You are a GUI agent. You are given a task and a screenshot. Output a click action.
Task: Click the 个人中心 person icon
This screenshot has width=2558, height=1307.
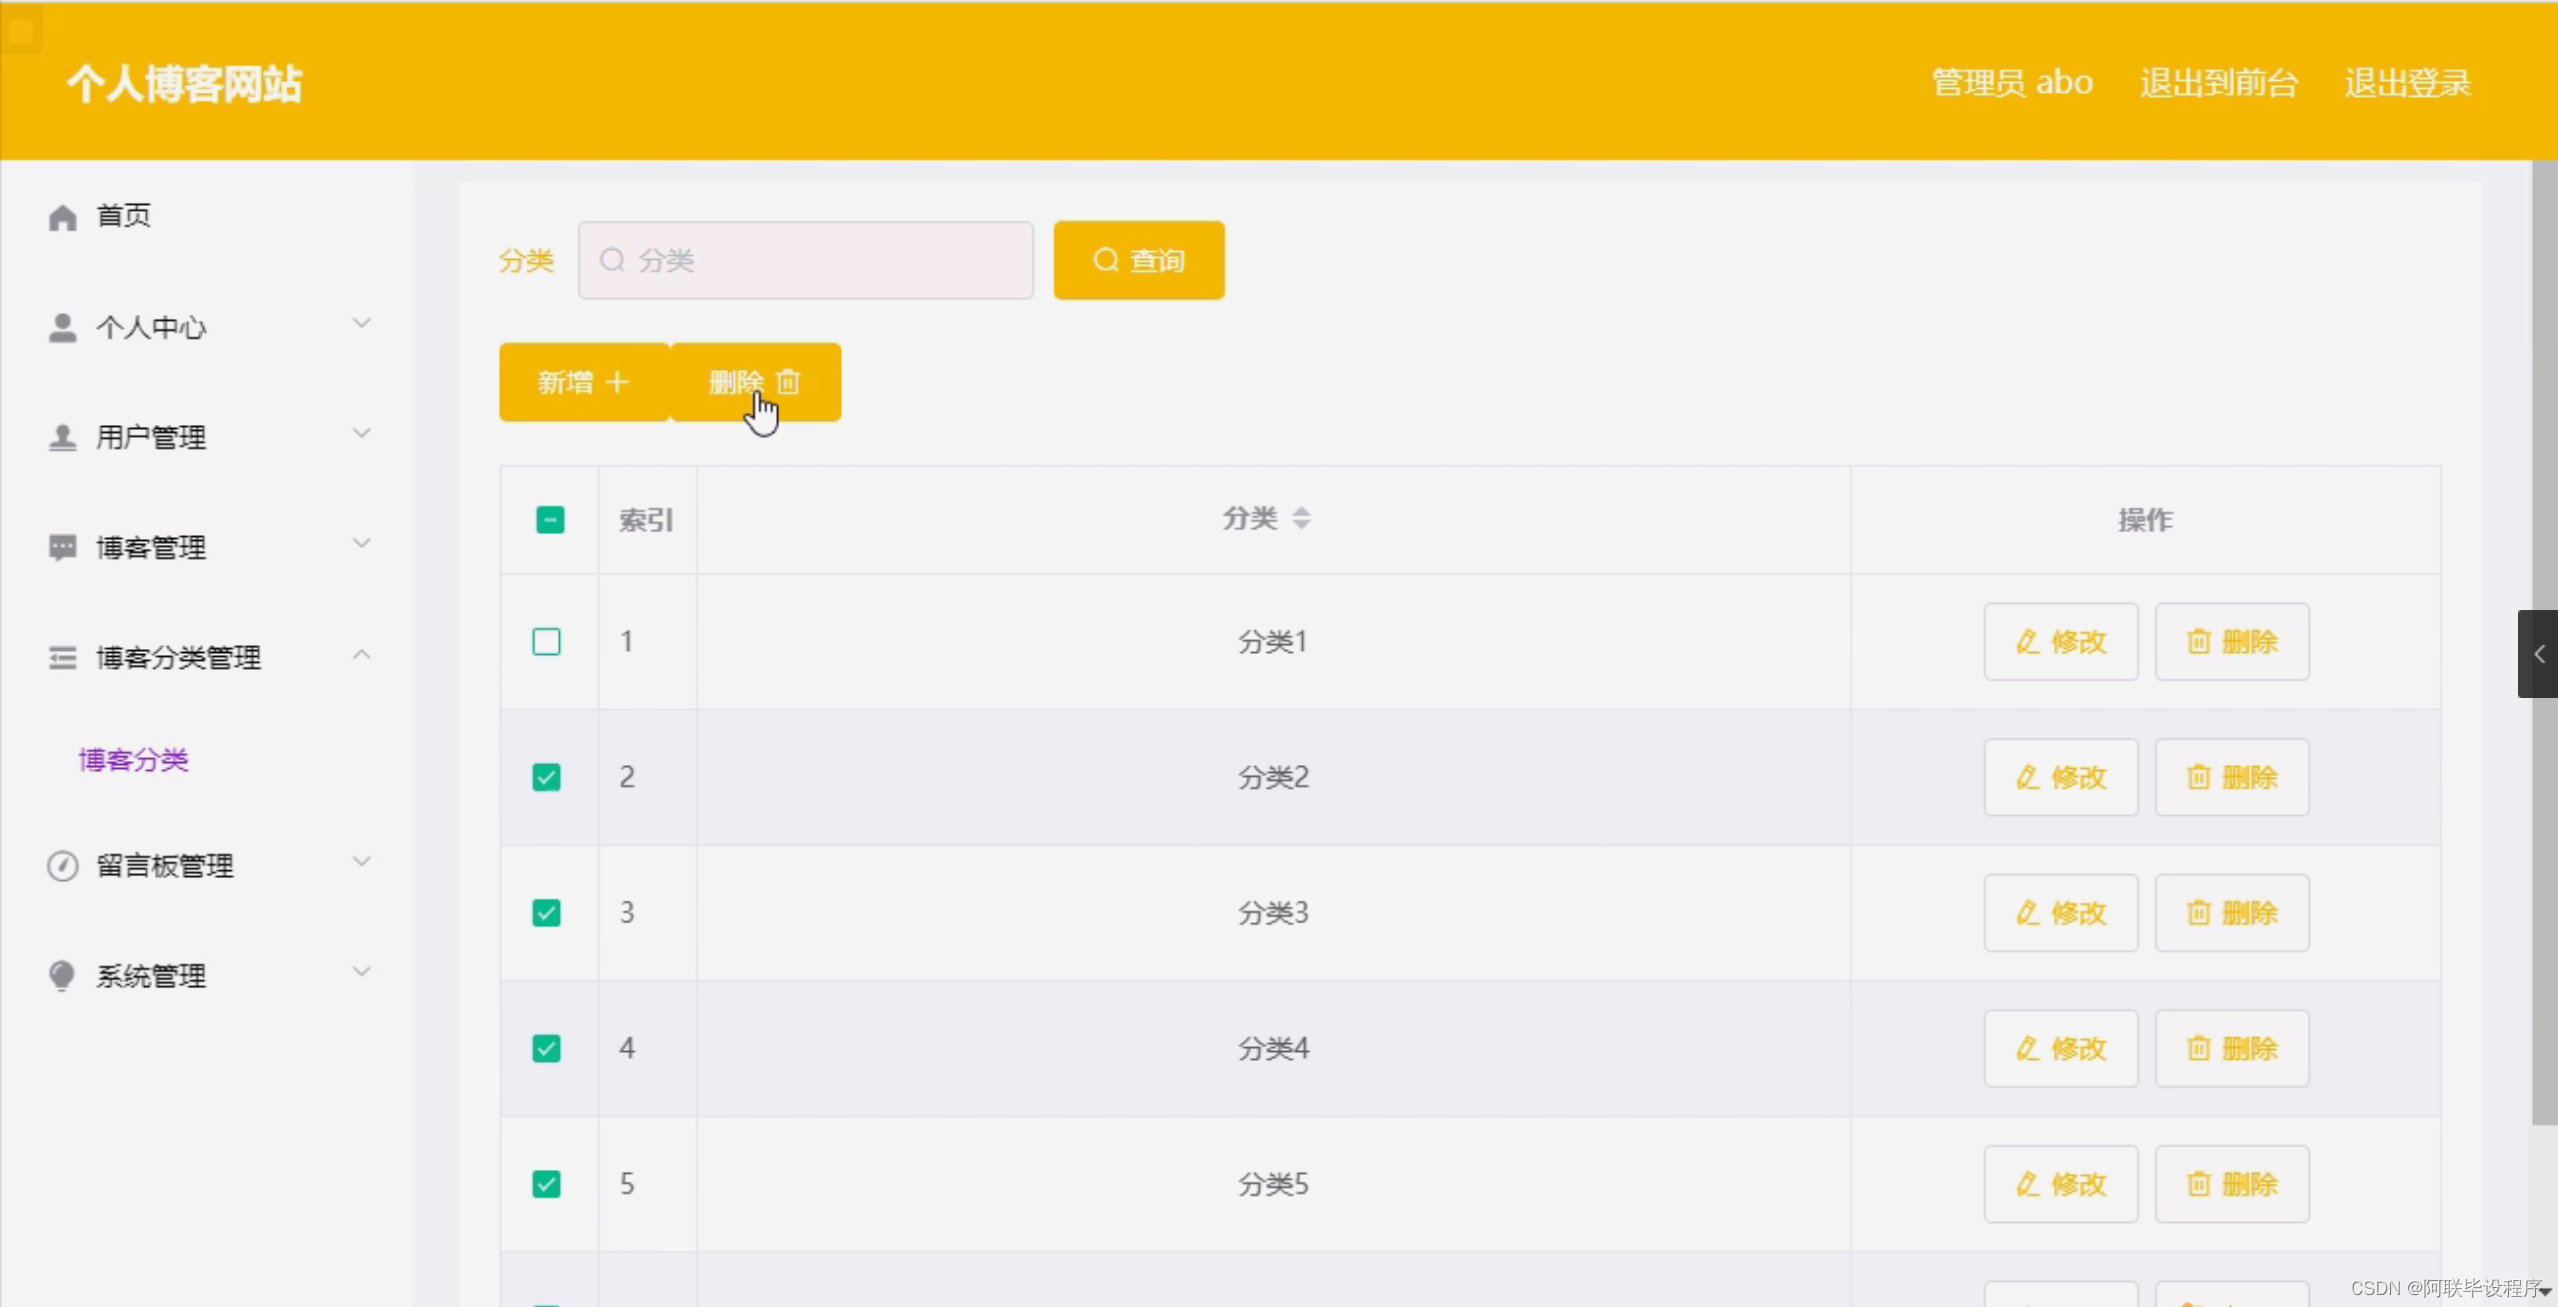point(62,327)
